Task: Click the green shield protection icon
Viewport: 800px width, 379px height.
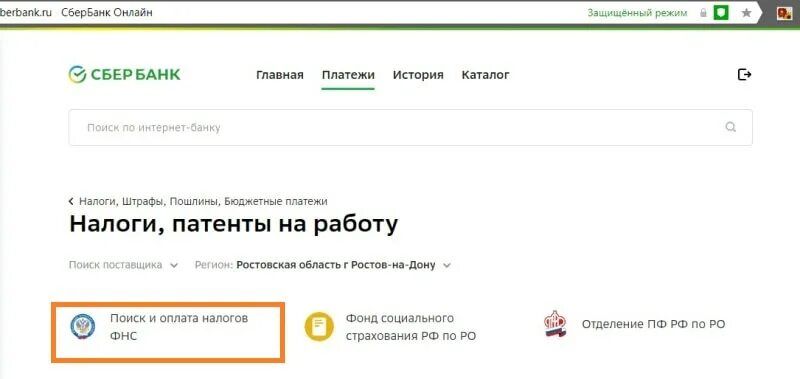Action: click(x=720, y=13)
